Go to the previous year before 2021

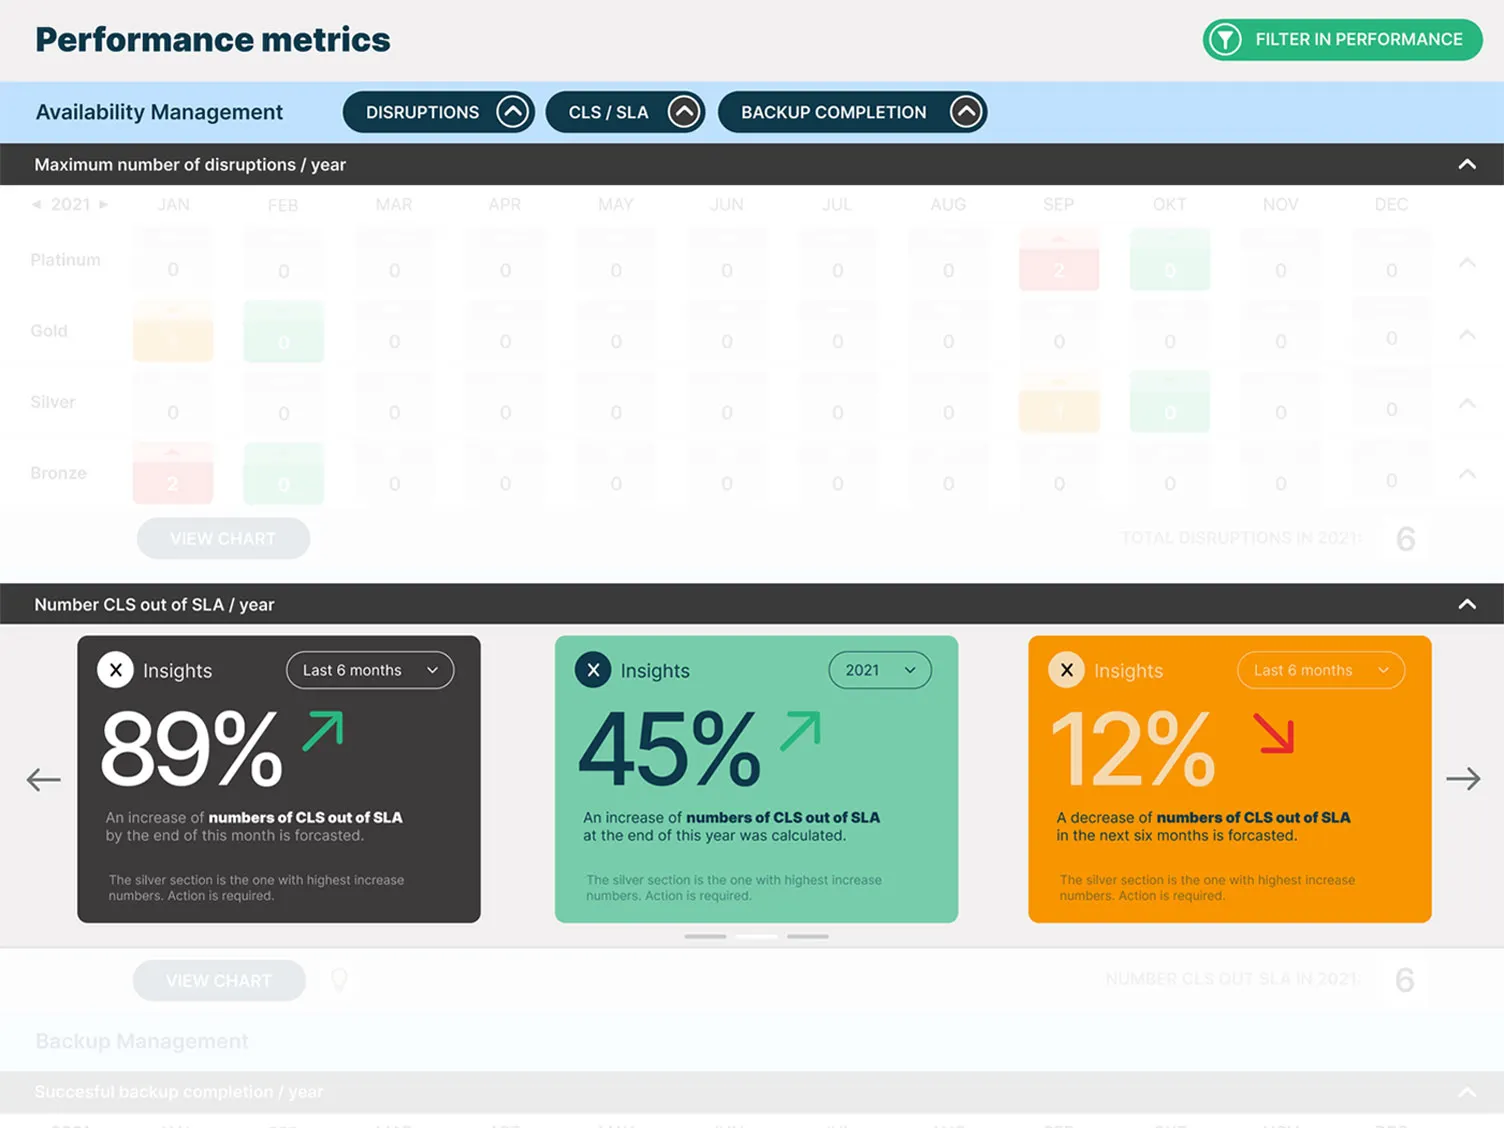(x=37, y=204)
